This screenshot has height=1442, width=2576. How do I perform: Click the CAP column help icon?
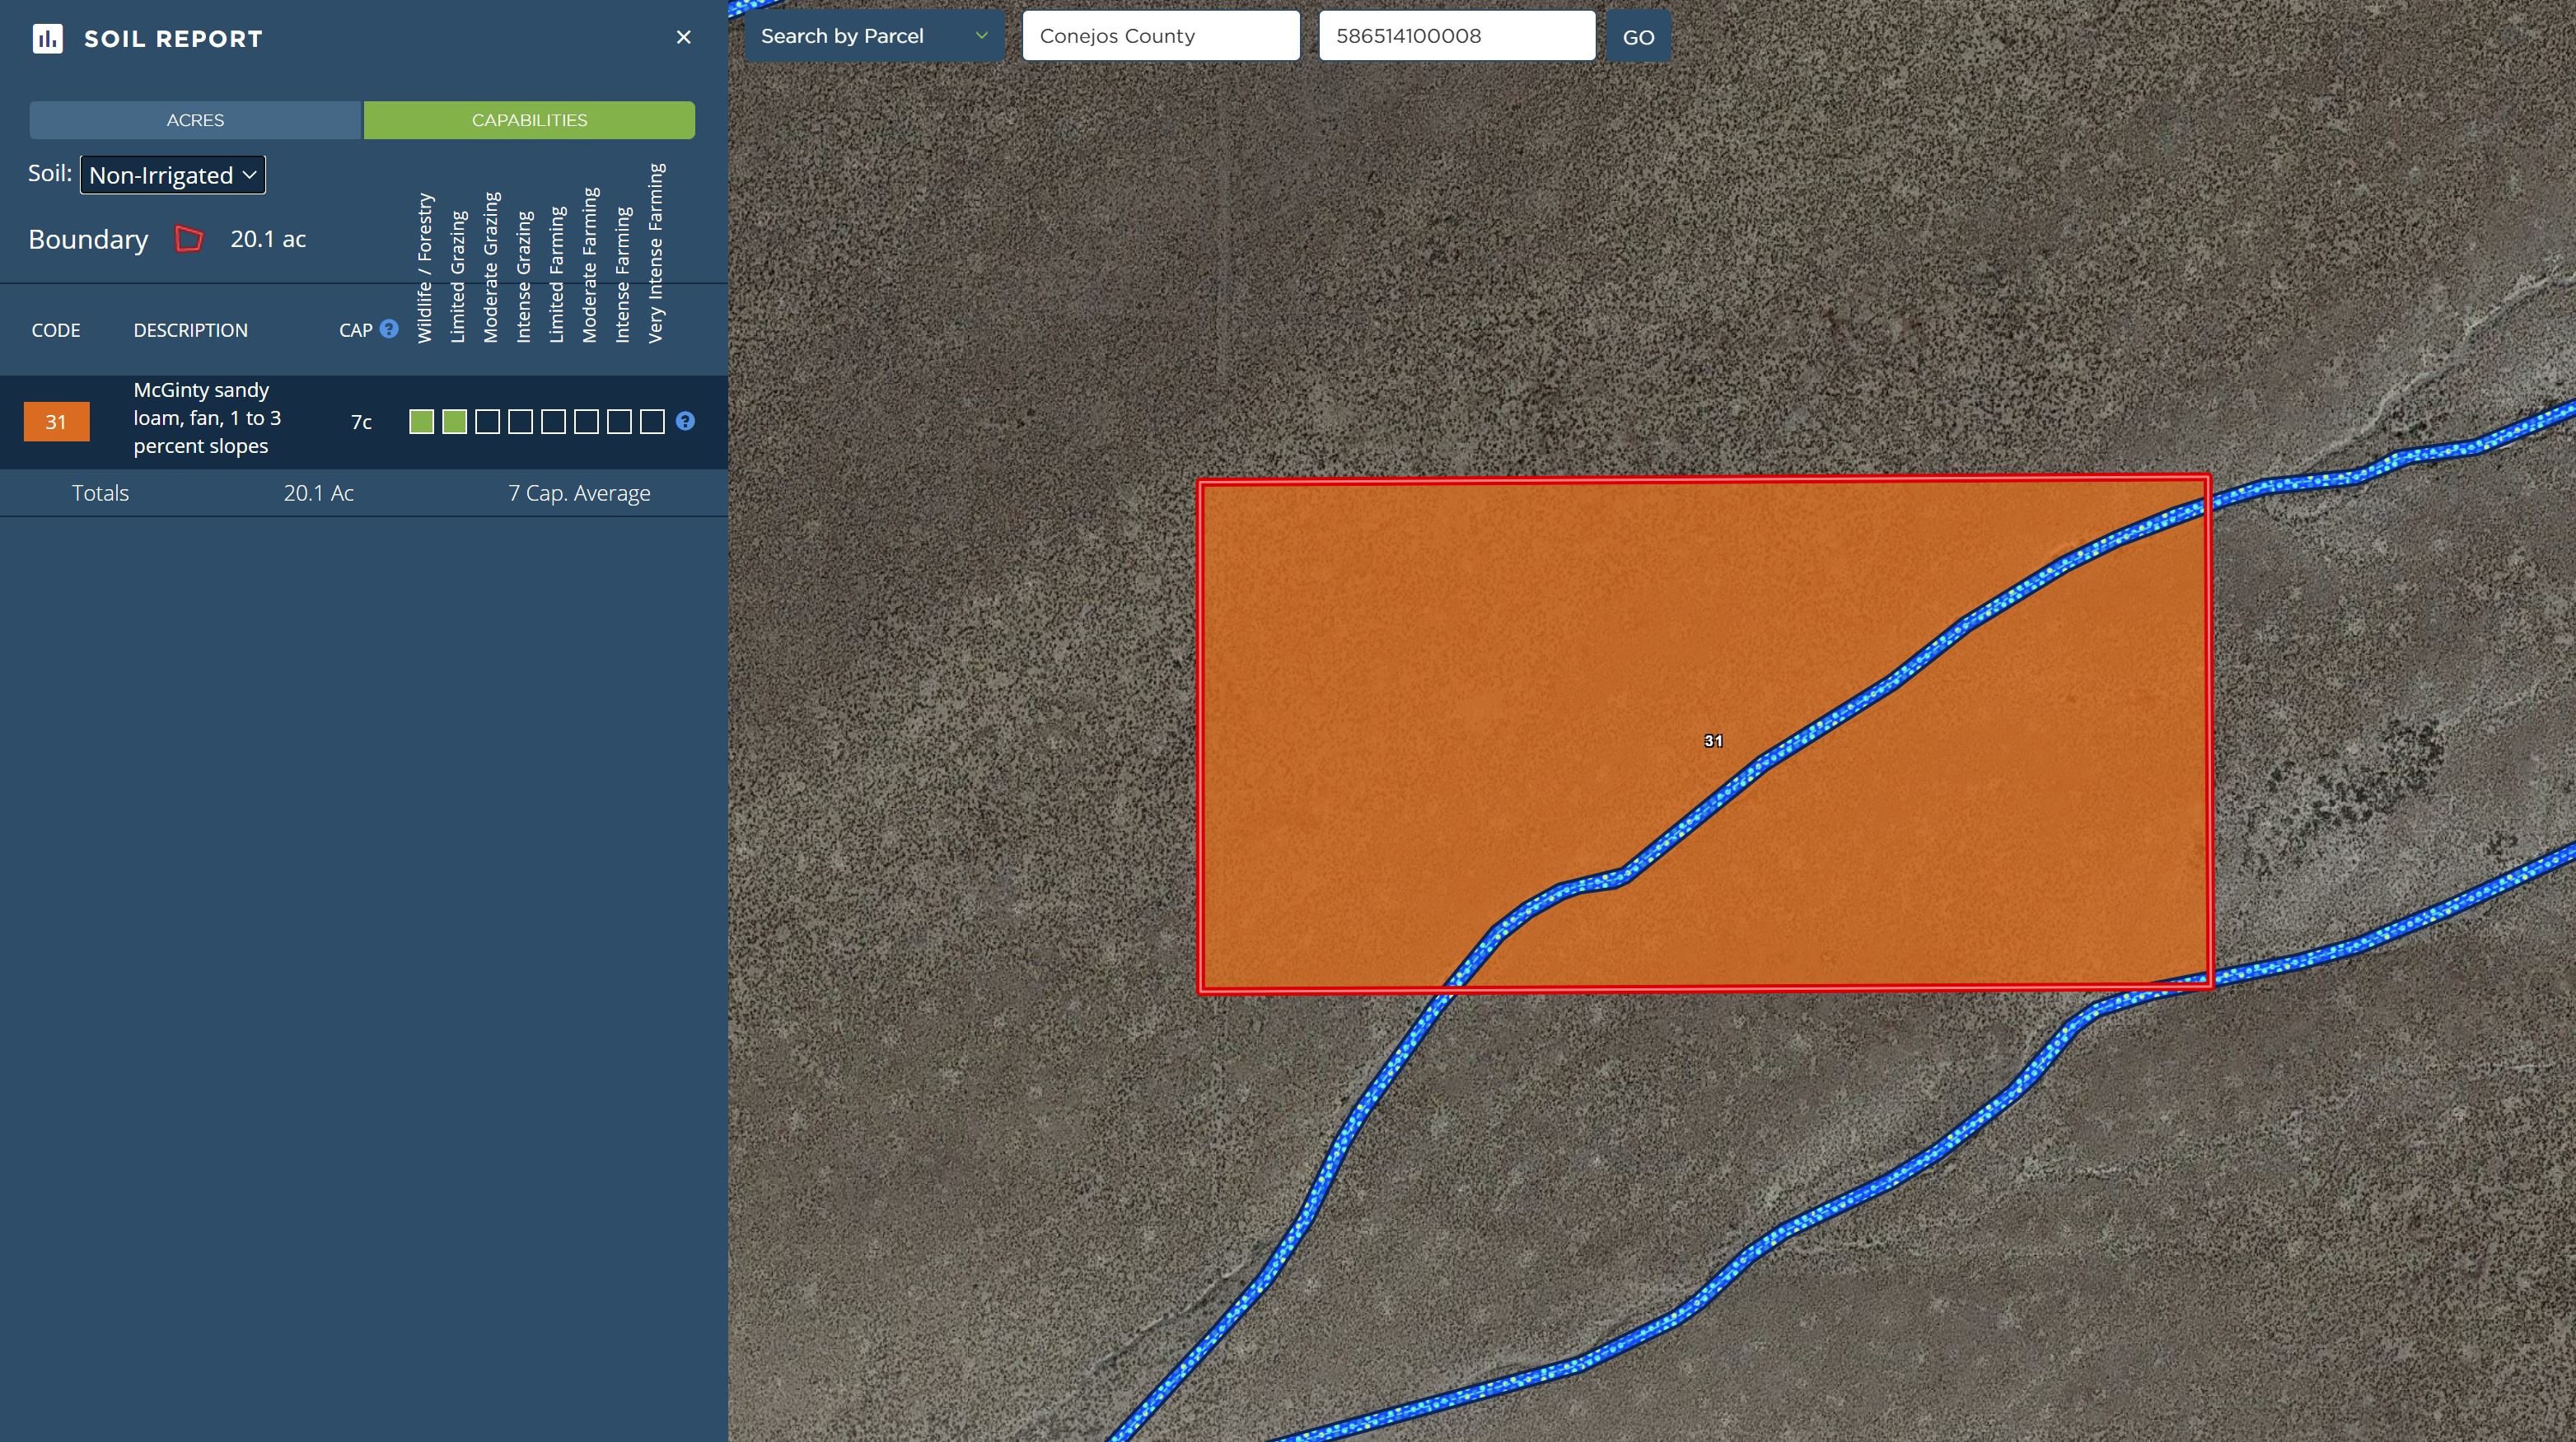tap(389, 329)
